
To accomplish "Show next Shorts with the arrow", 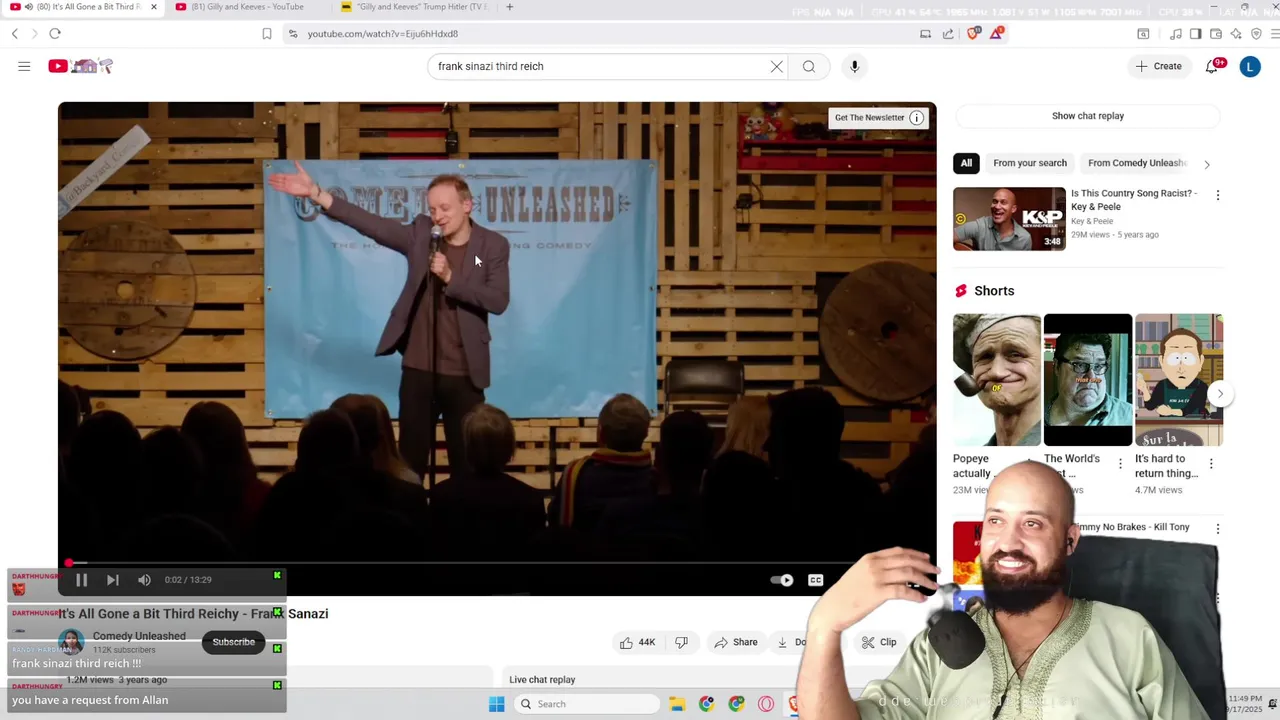I will click(1220, 394).
